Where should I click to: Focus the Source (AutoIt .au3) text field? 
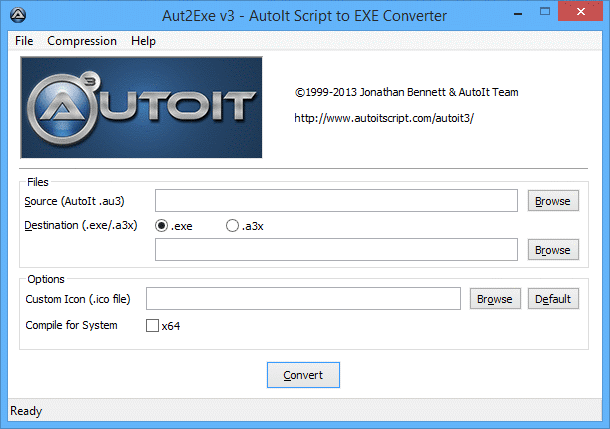tap(336, 201)
